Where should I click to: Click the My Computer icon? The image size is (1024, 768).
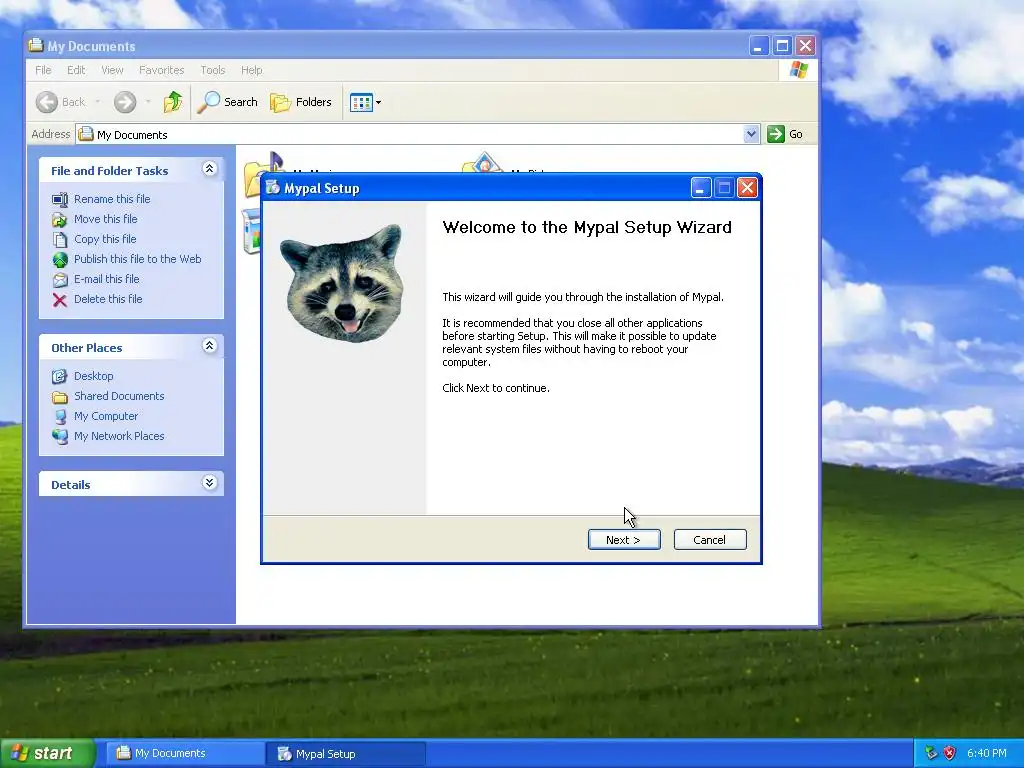[x=59, y=417]
